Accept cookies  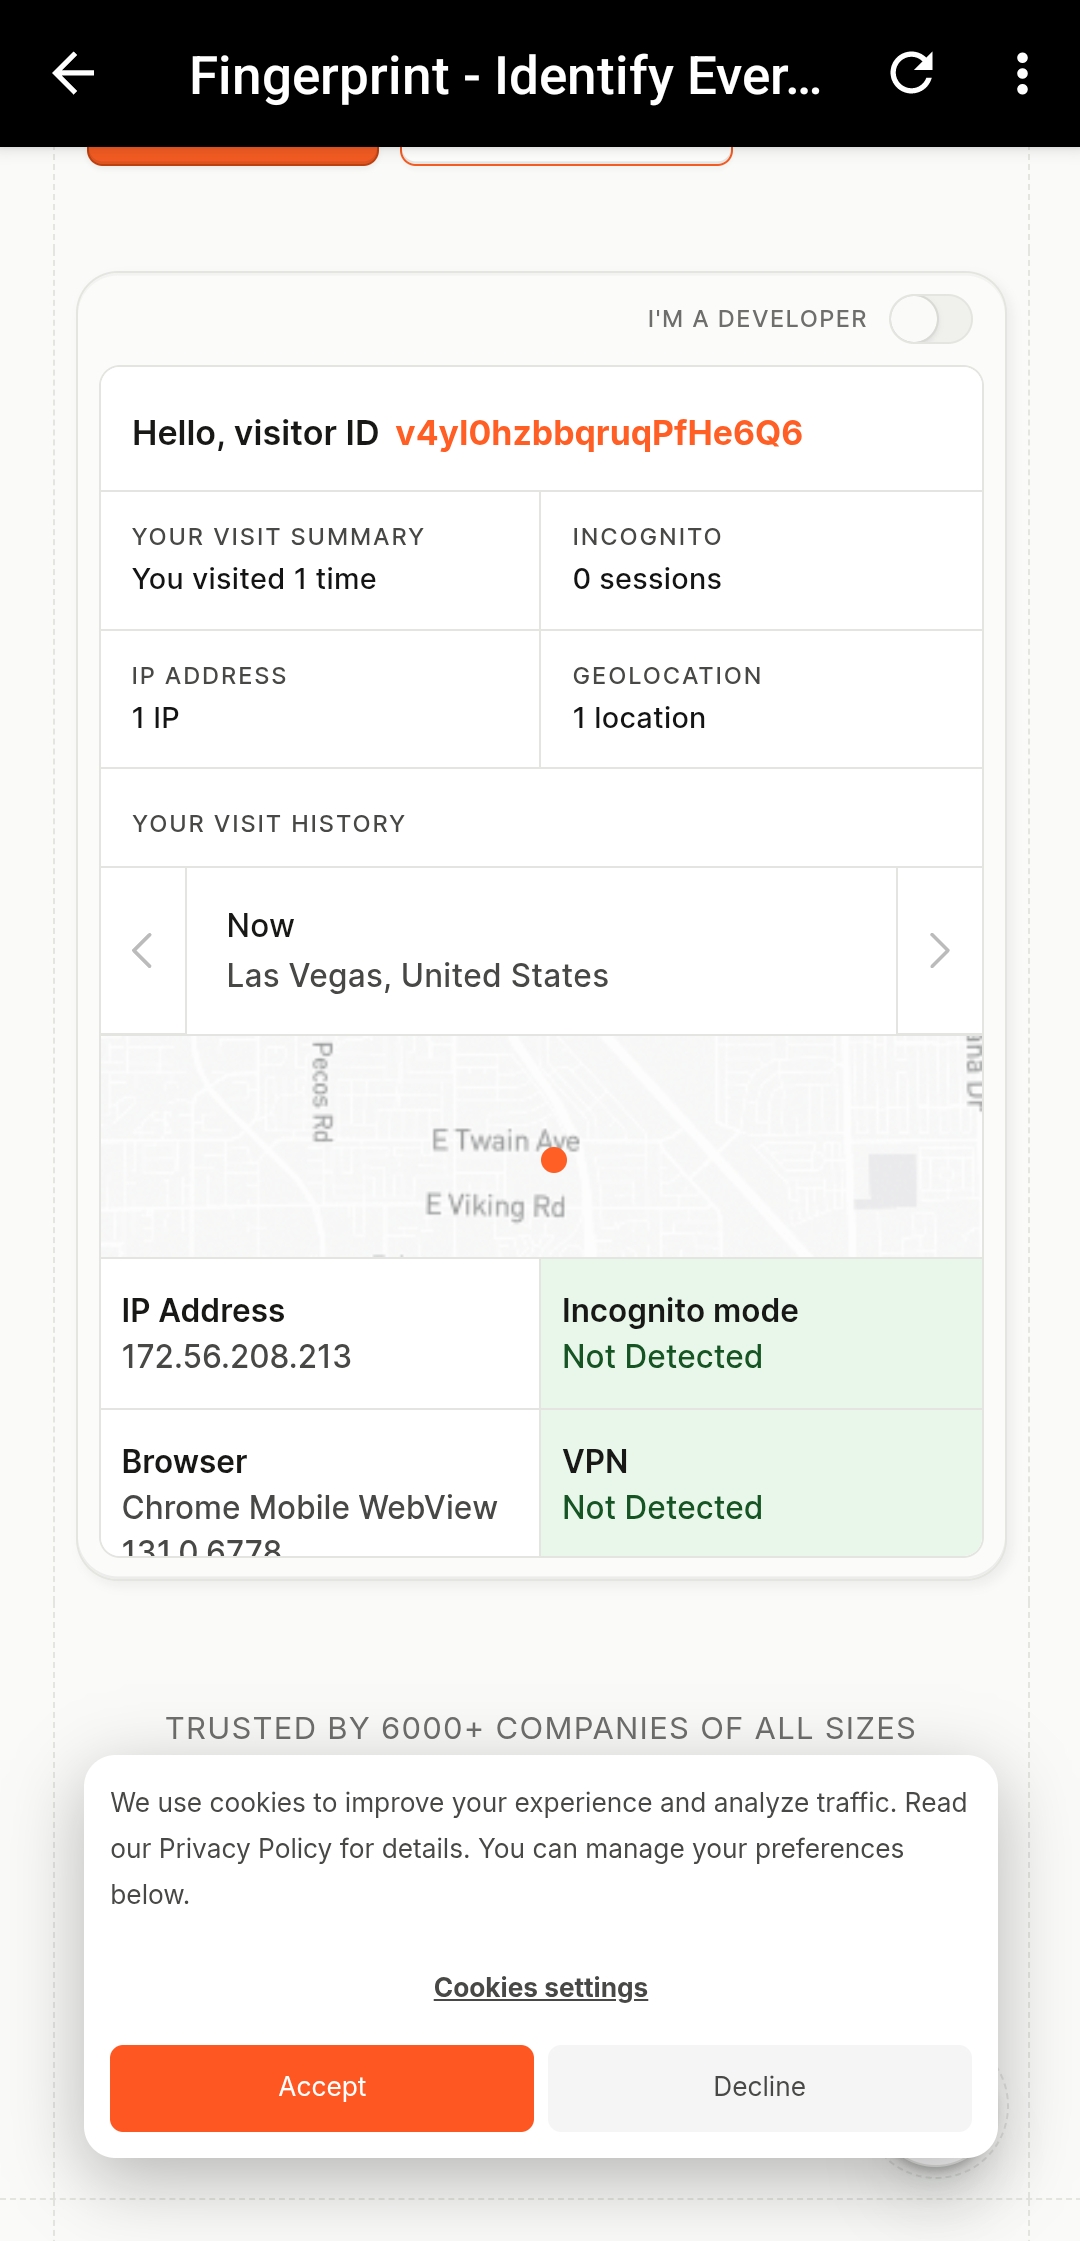click(322, 2088)
